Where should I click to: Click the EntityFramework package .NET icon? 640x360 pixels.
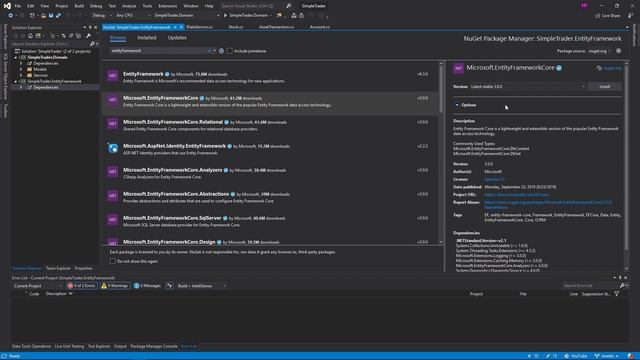pyautogui.click(x=113, y=76)
